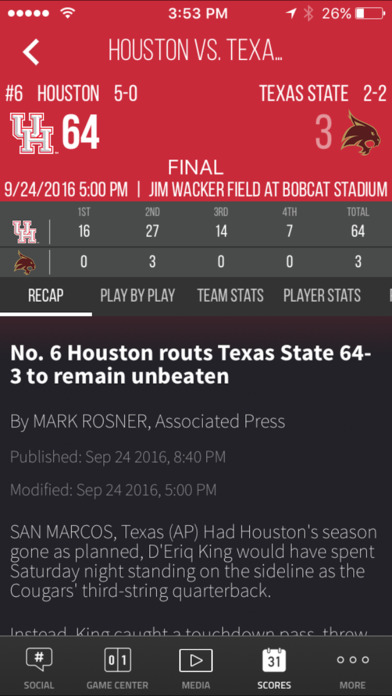Image resolution: width=392 pixels, height=696 pixels.
Task: Tap the article headline about Houston rout
Action: 191,365
